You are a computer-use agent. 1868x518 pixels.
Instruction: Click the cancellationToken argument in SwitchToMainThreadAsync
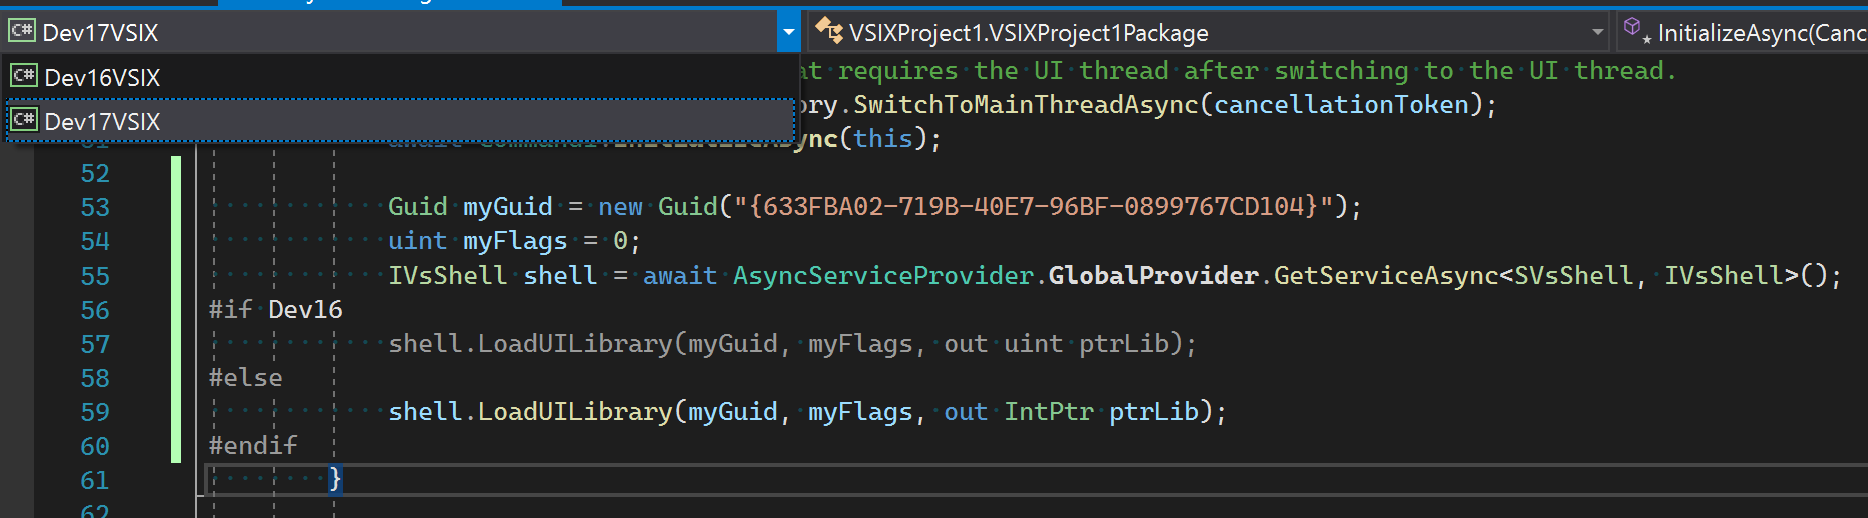coord(1340,105)
